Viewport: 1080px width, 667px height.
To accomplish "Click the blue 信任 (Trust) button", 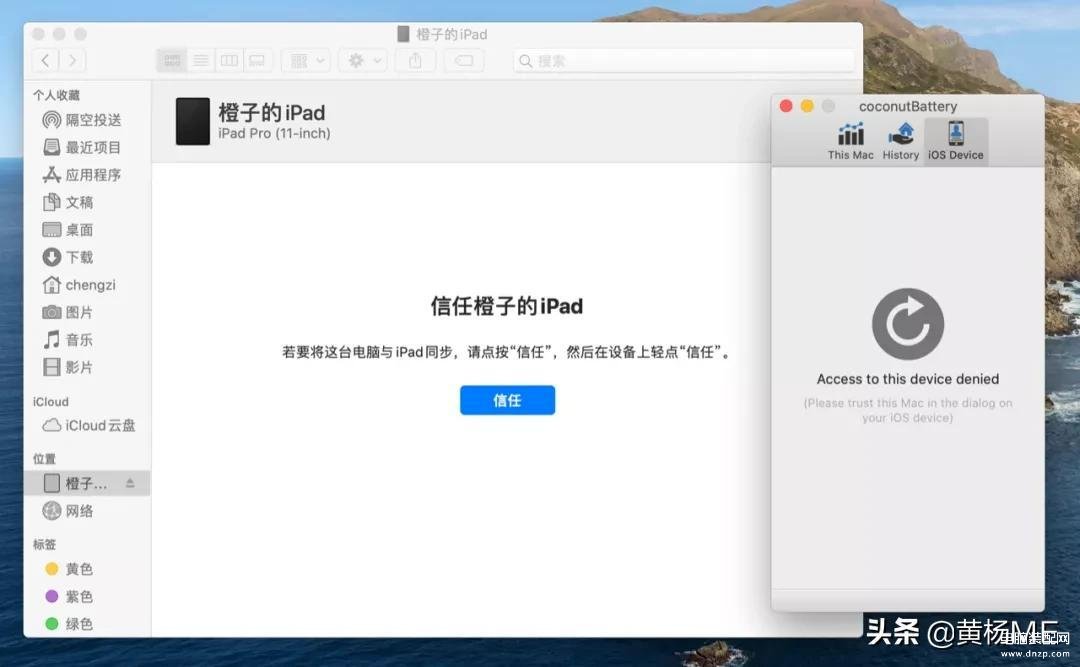I will tap(507, 400).
